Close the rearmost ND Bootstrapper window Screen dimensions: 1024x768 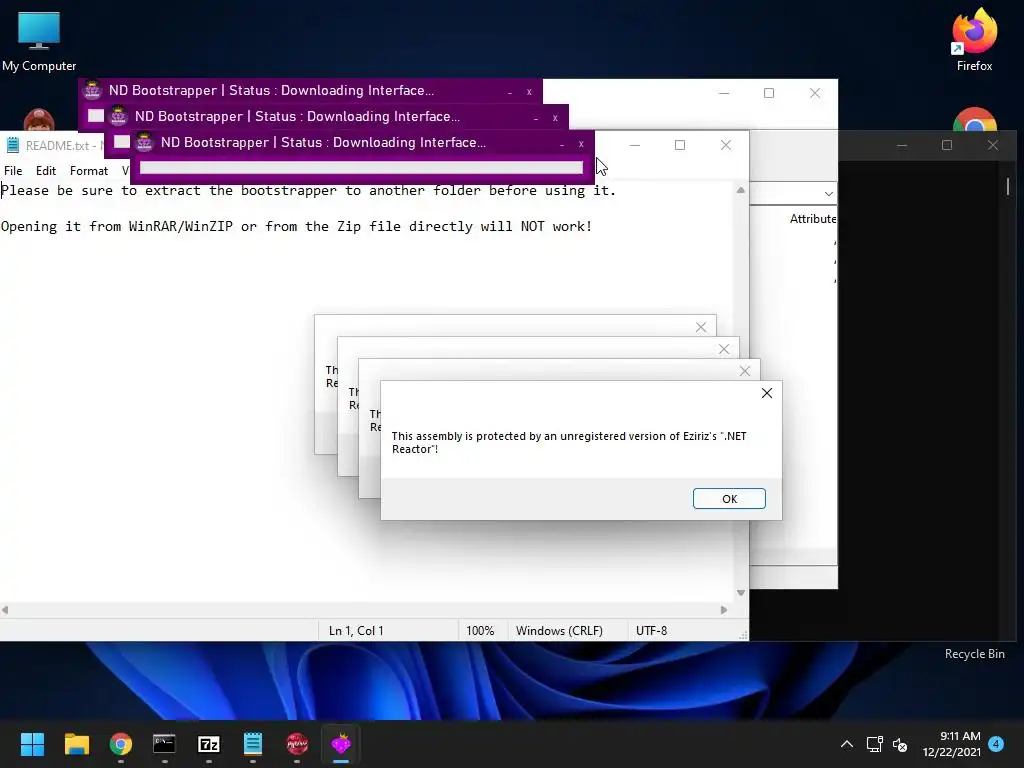[529, 92]
